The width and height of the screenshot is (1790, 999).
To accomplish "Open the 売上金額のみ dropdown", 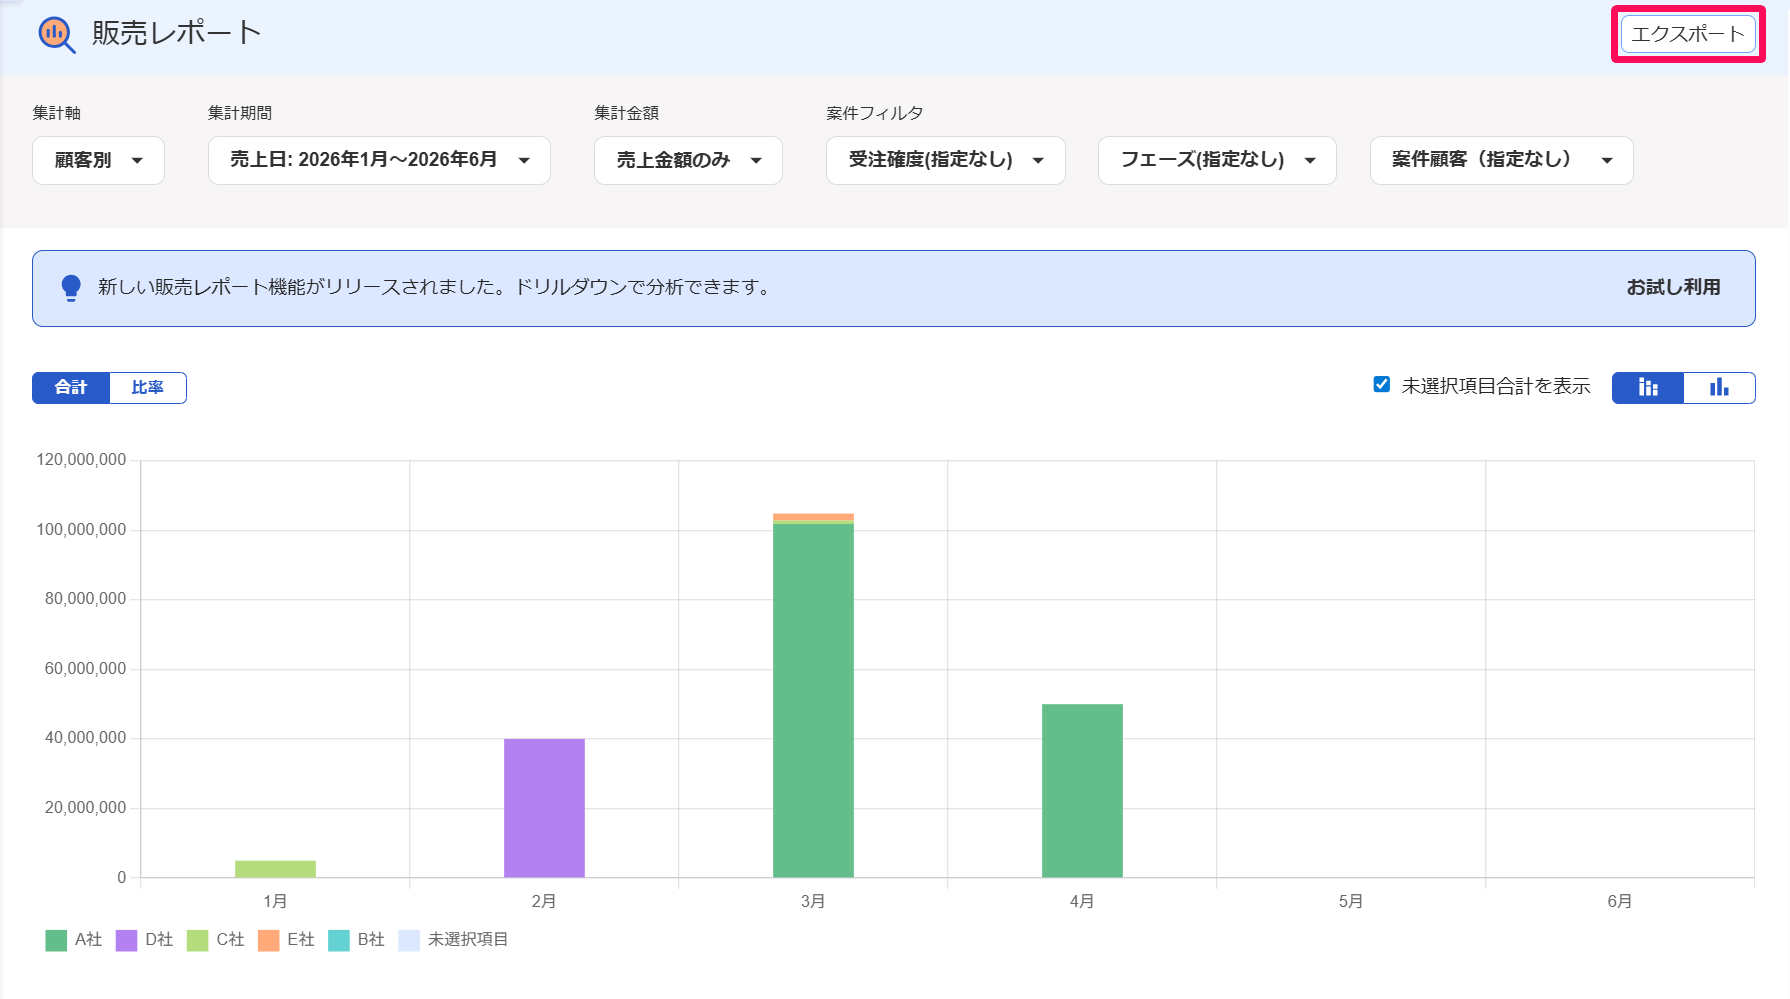I will tap(688, 160).
